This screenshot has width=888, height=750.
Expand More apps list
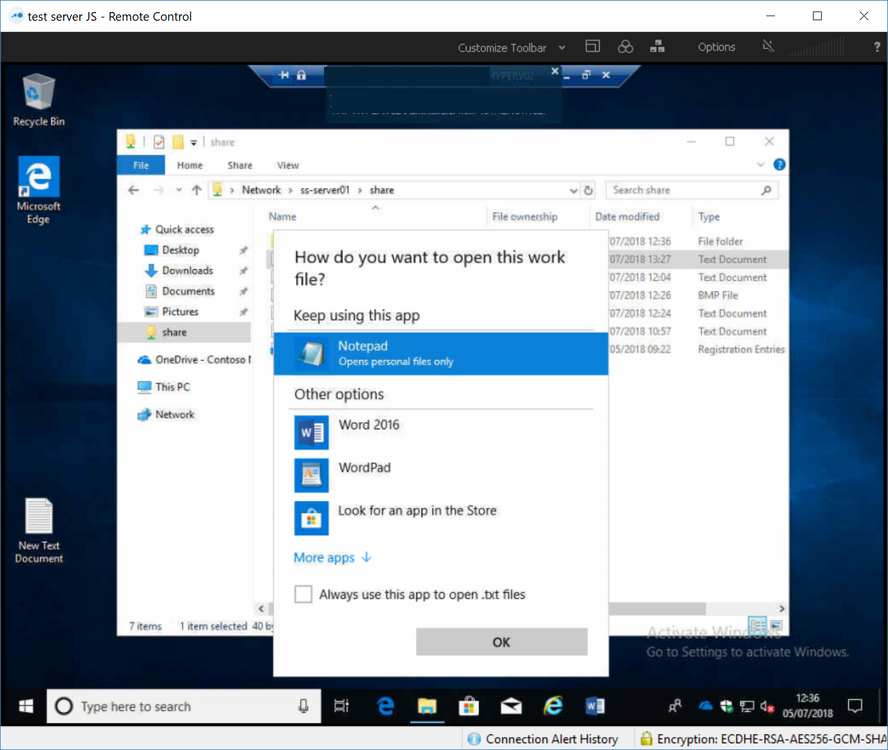pos(332,557)
